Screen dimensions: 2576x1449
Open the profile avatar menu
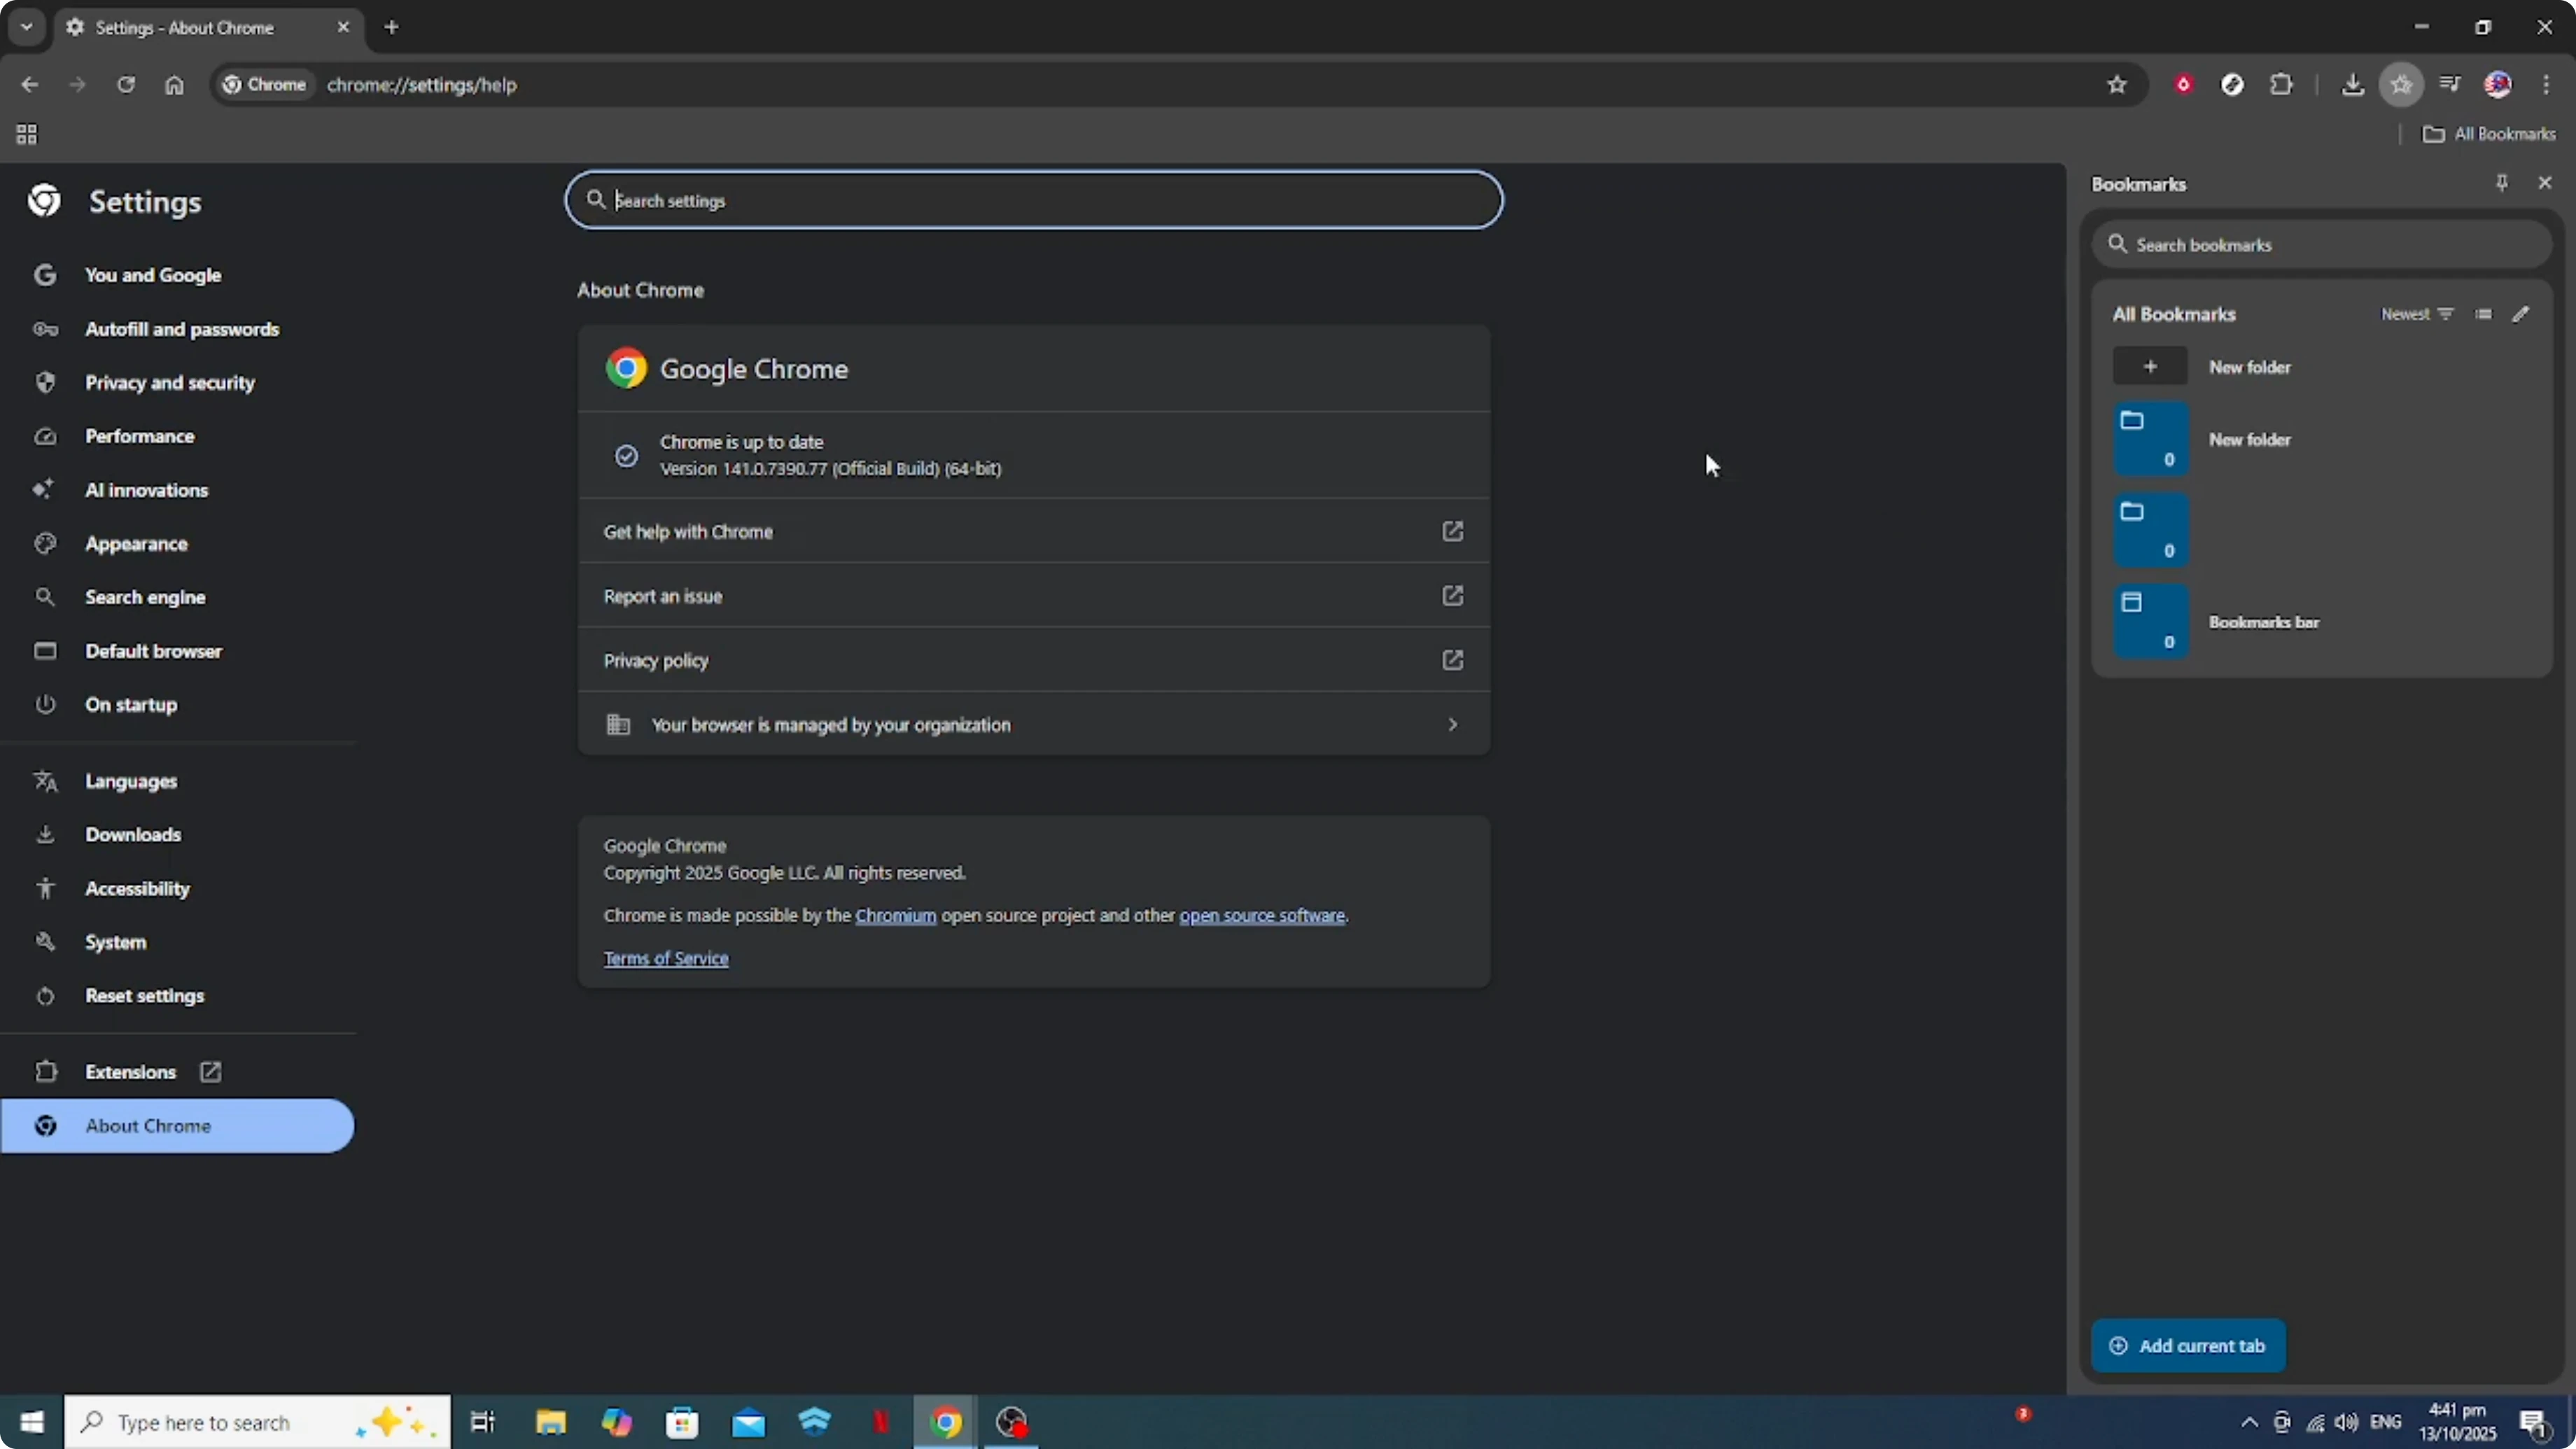click(2498, 85)
